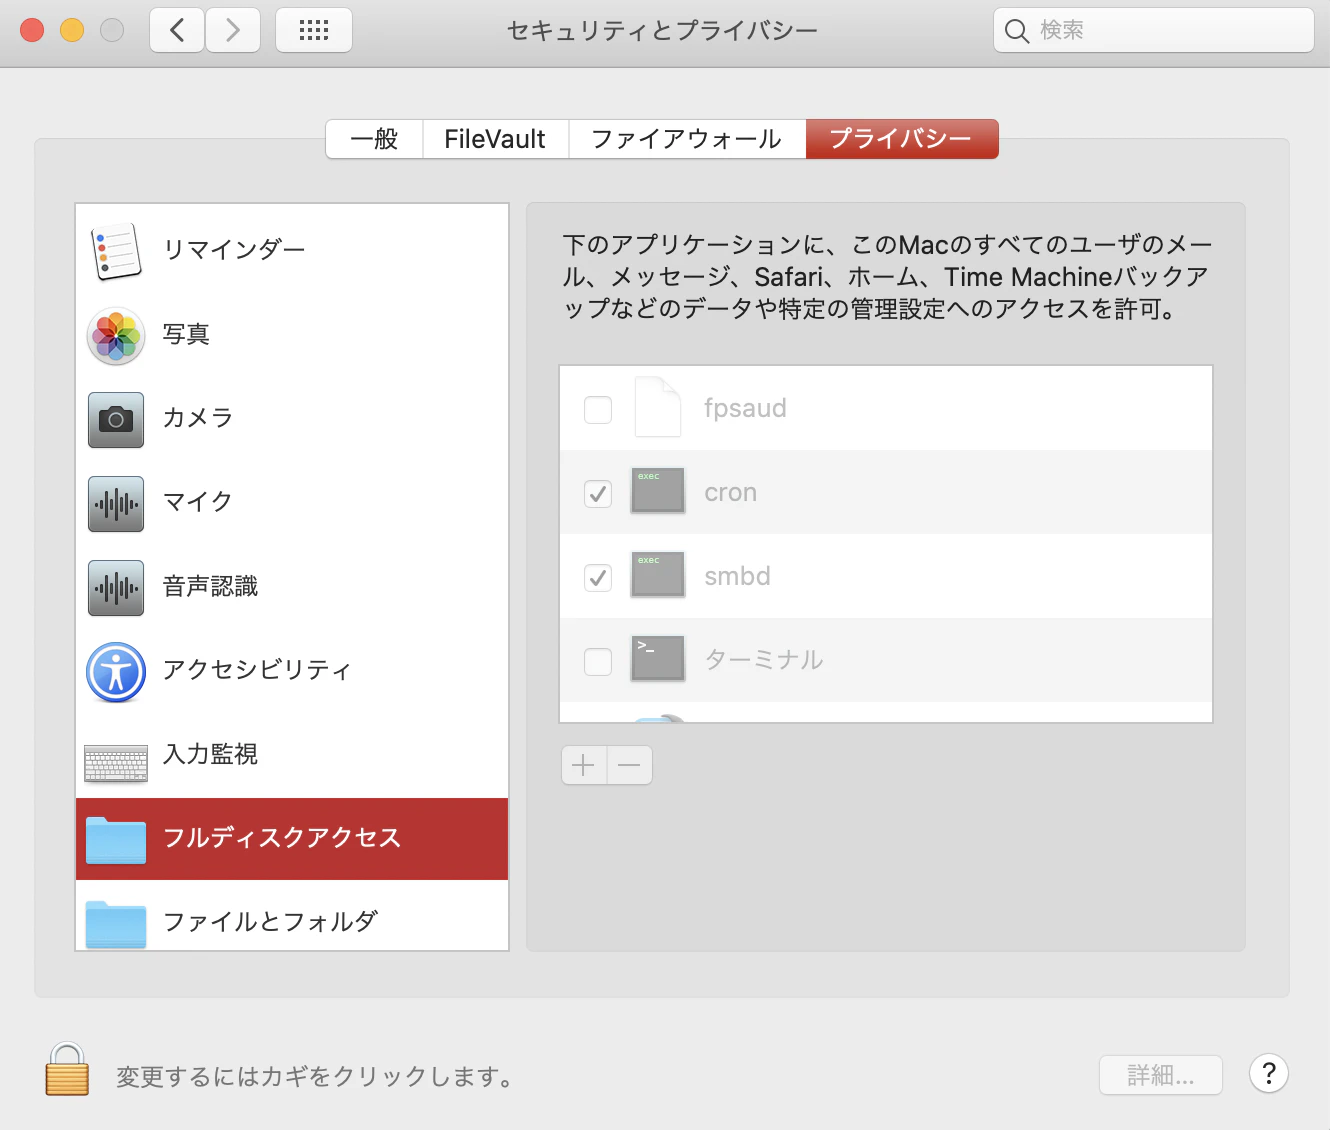Click the 音声認識 waveform icon
This screenshot has height=1130, width=1330.
click(x=116, y=587)
